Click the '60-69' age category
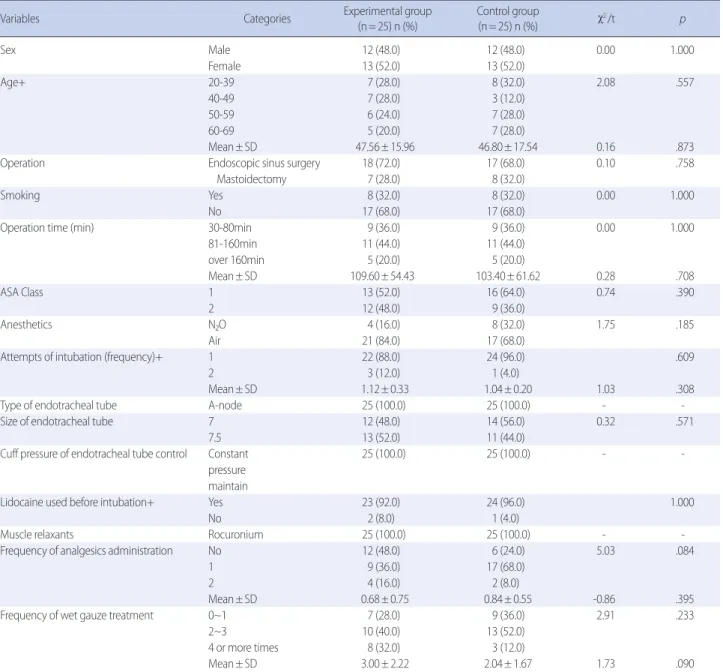Viewport: 723px width, 672px height. 221,131
